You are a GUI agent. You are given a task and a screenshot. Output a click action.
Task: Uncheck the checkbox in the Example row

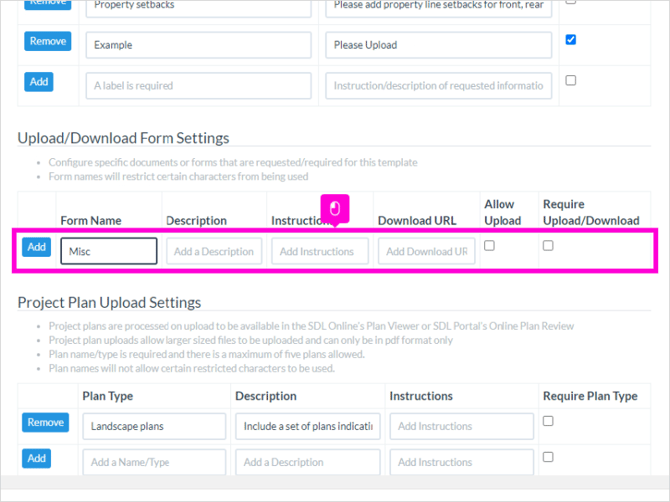coord(570,40)
